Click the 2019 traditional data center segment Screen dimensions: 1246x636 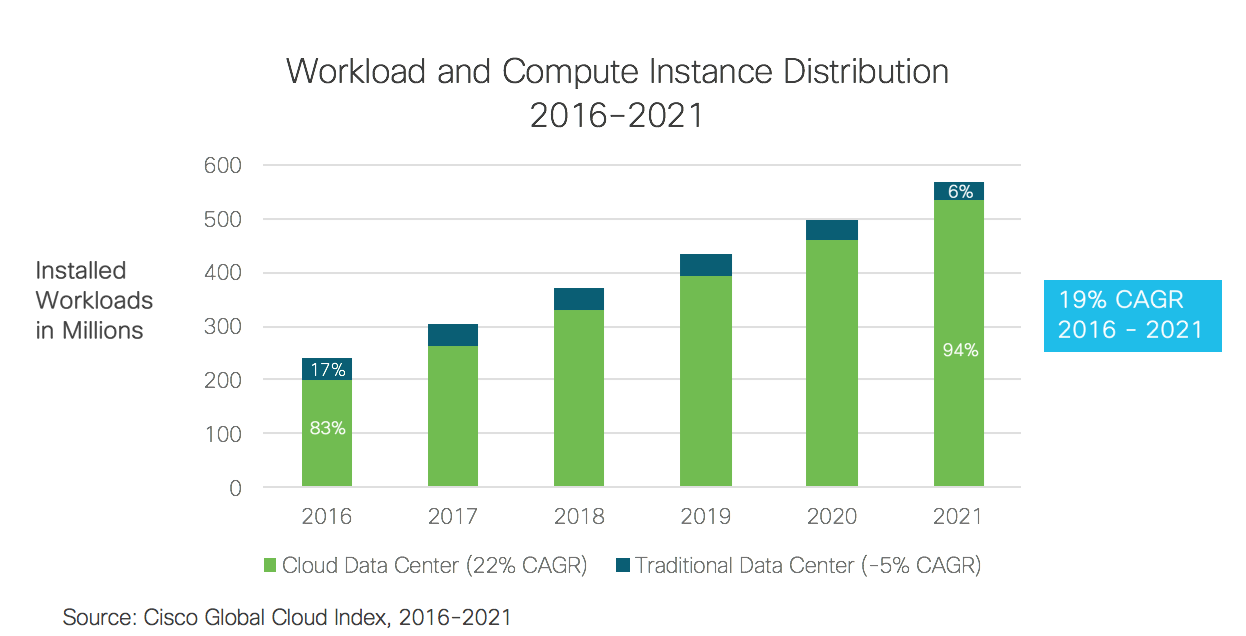[706, 265]
